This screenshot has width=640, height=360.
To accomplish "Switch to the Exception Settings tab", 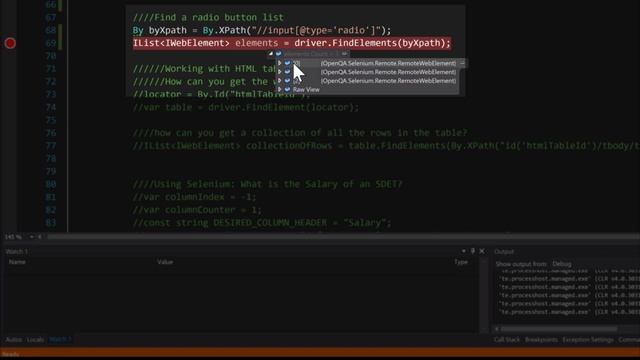I will (588, 340).
